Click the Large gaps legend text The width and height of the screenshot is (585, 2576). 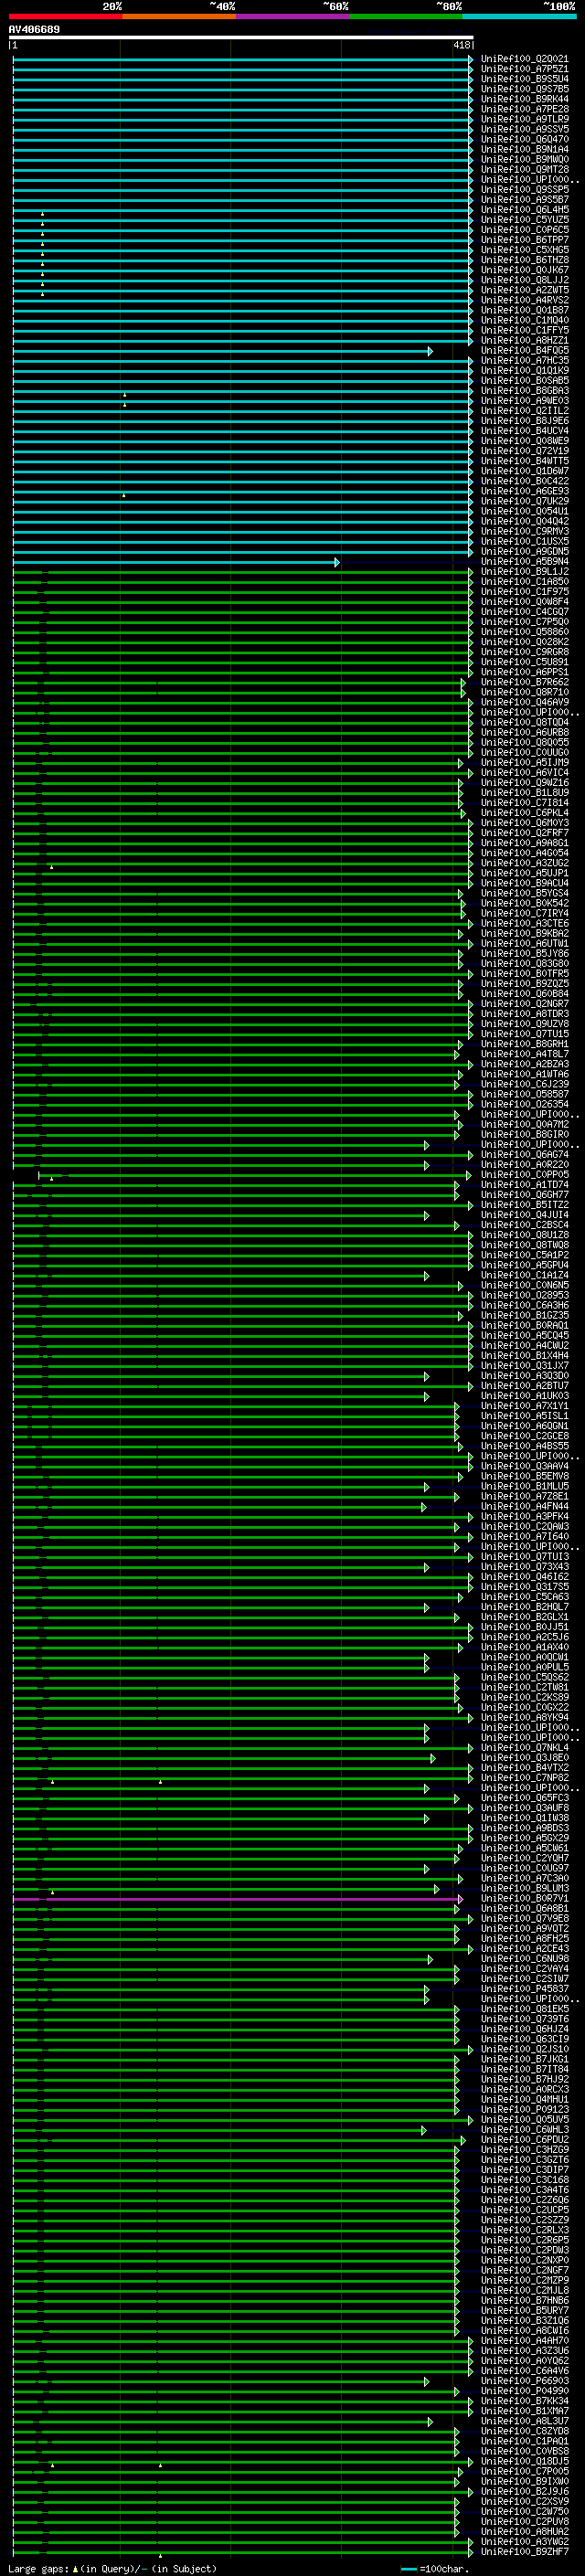click(x=112, y=2569)
